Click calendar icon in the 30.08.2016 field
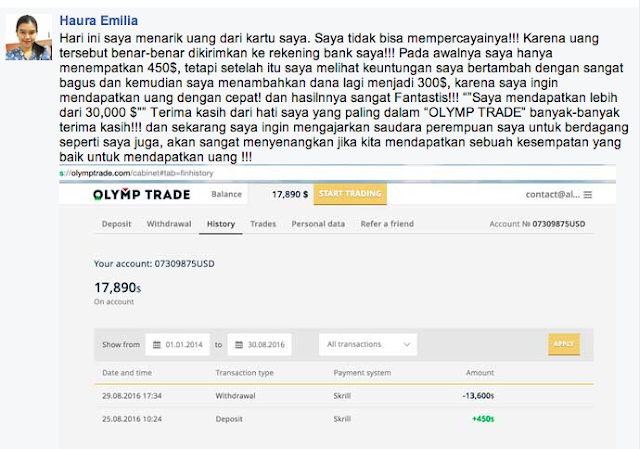 point(239,345)
